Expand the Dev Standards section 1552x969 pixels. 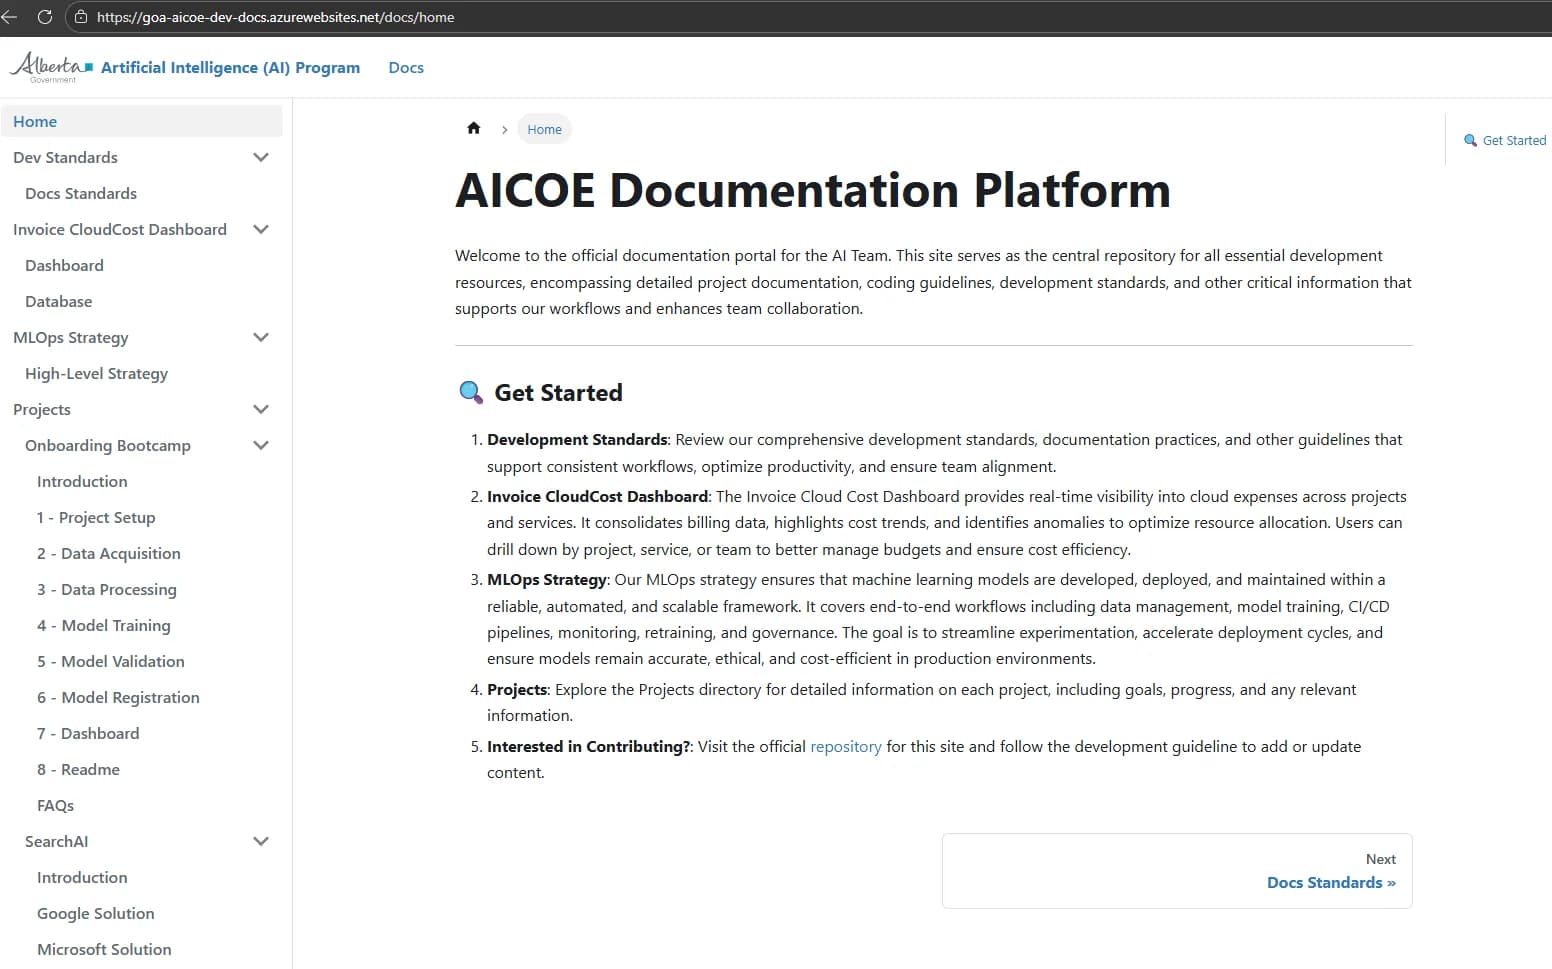pos(261,157)
